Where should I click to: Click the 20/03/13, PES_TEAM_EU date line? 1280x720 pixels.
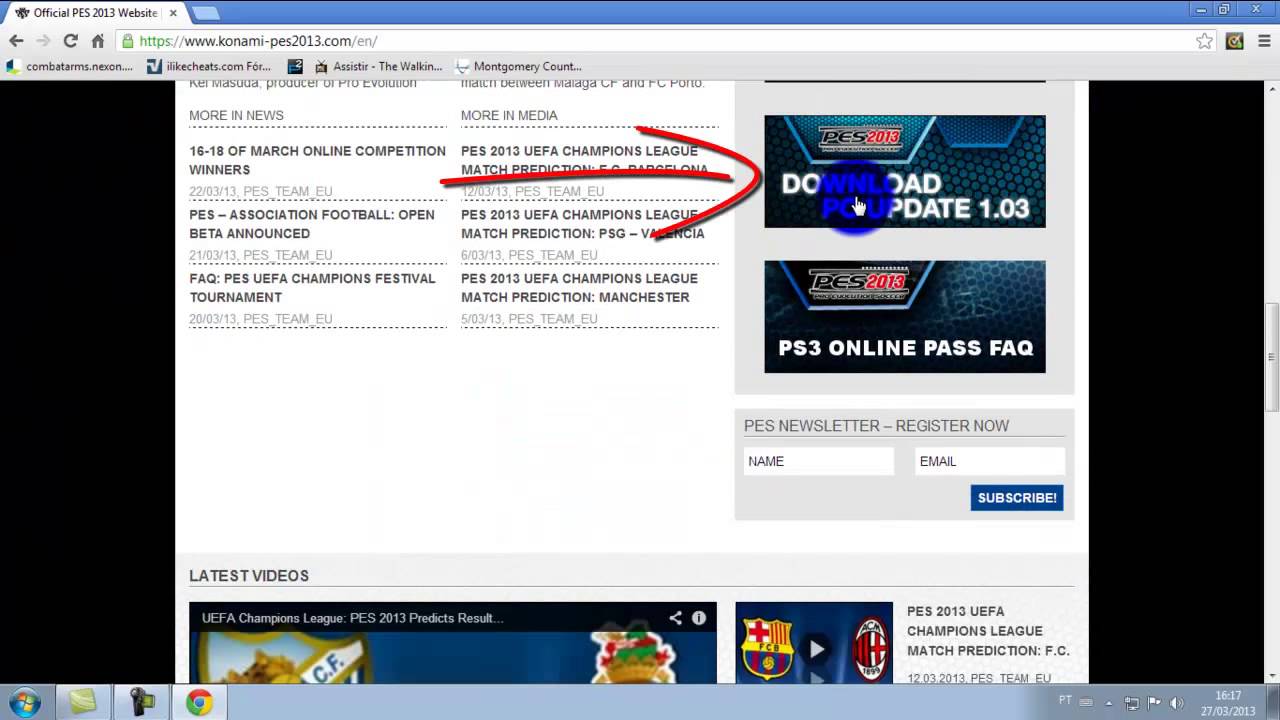point(261,319)
